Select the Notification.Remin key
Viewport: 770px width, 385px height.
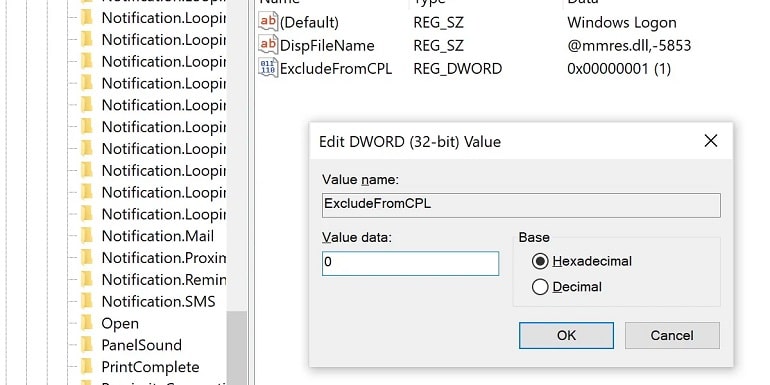(x=164, y=279)
